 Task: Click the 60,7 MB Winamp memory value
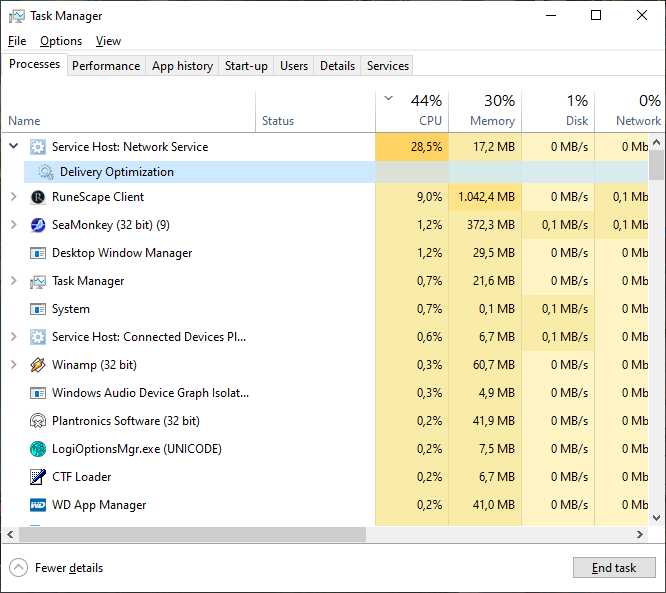494,365
